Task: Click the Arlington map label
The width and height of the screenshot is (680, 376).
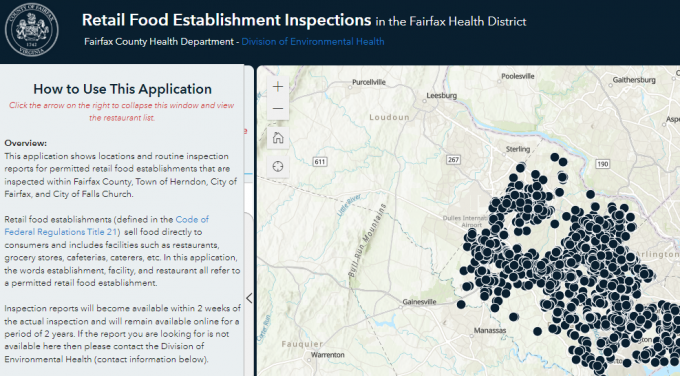Action: (x=657, y=254)
